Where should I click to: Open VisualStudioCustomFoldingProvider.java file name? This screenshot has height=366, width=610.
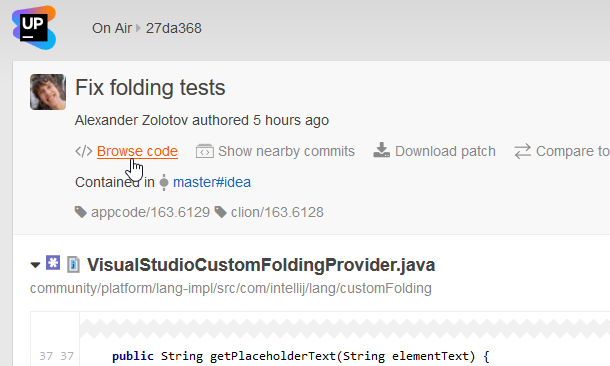click(261, 265)
